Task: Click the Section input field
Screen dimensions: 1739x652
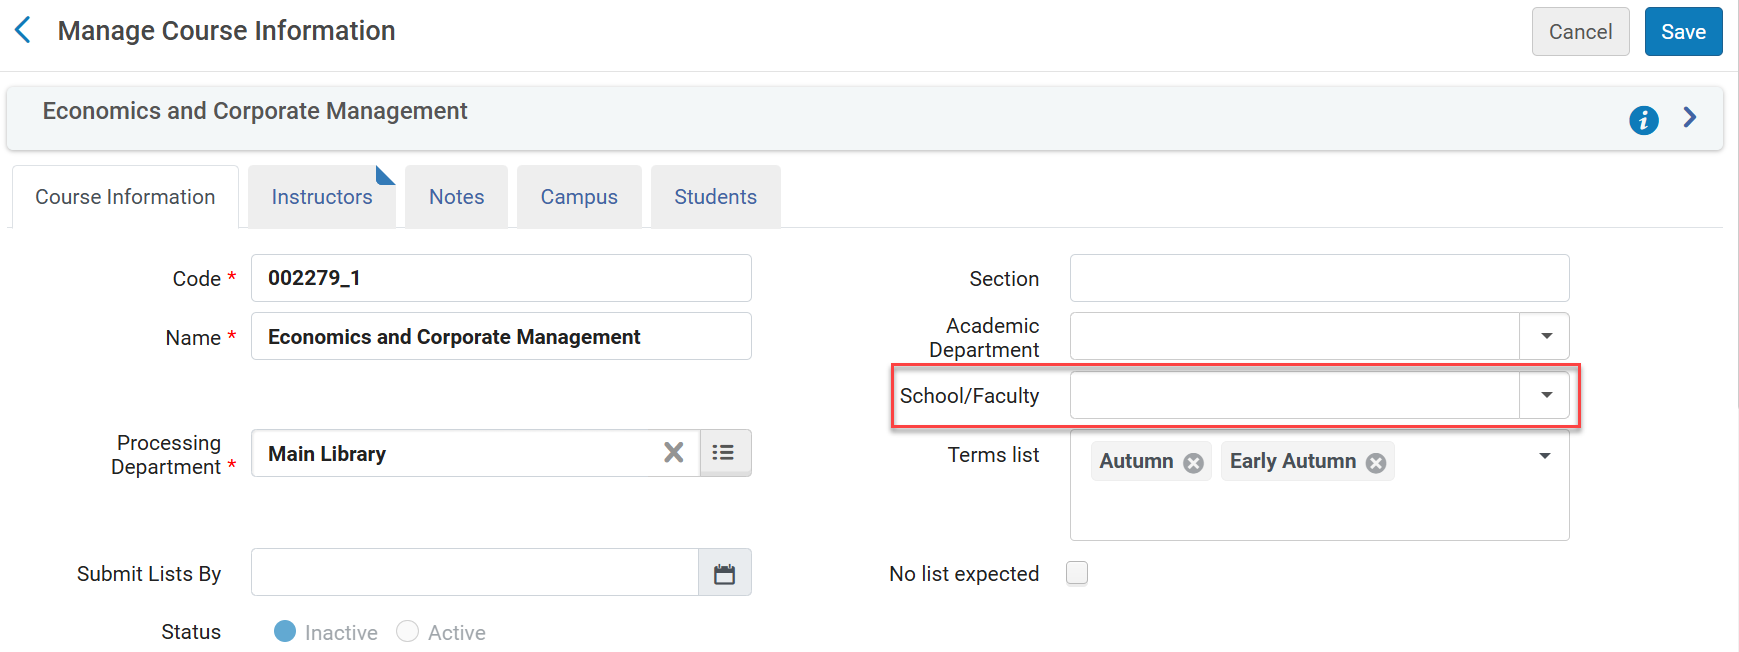Action: [1319, 278]
